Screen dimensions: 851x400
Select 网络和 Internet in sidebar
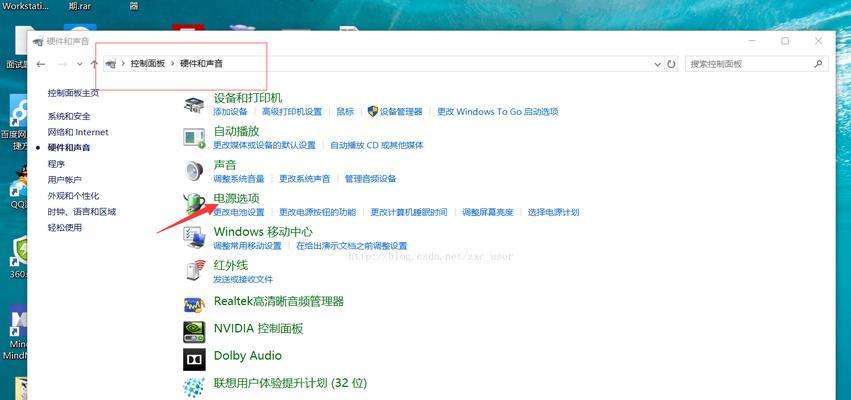tap(78, 132)
